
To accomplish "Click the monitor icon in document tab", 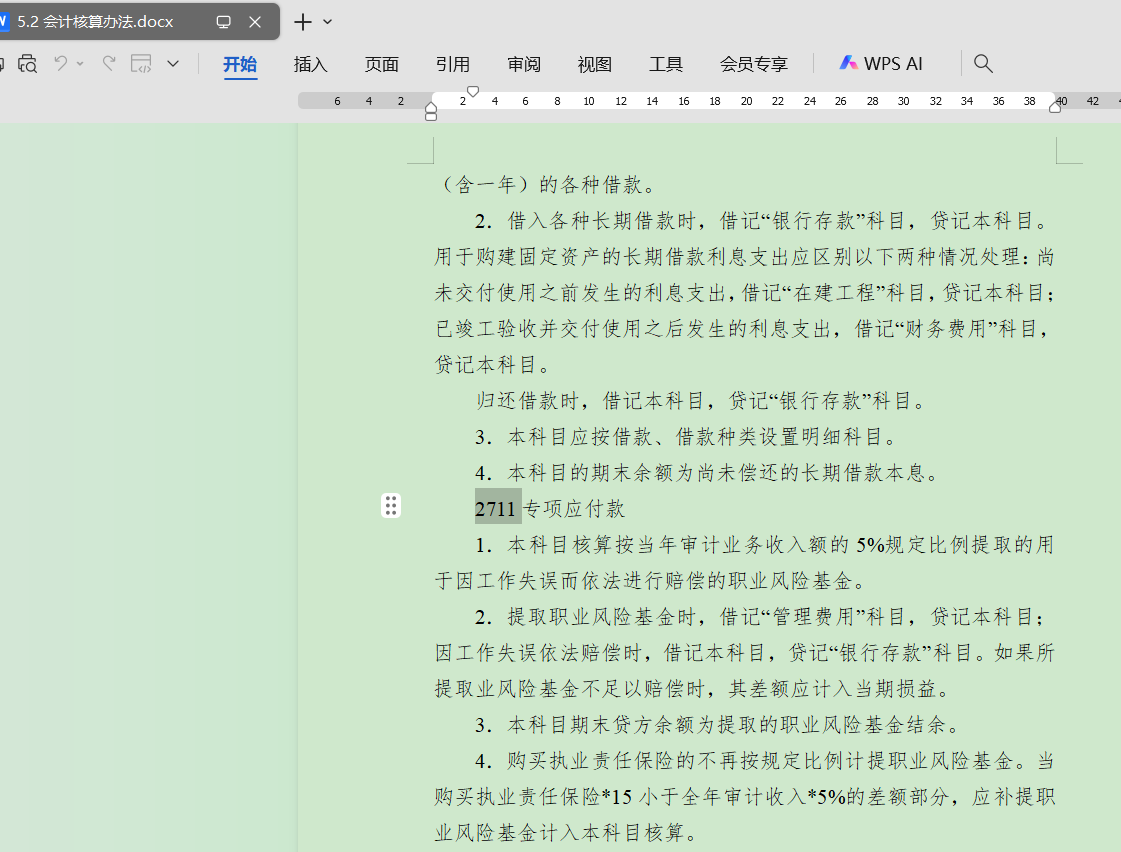I will 224,22.
